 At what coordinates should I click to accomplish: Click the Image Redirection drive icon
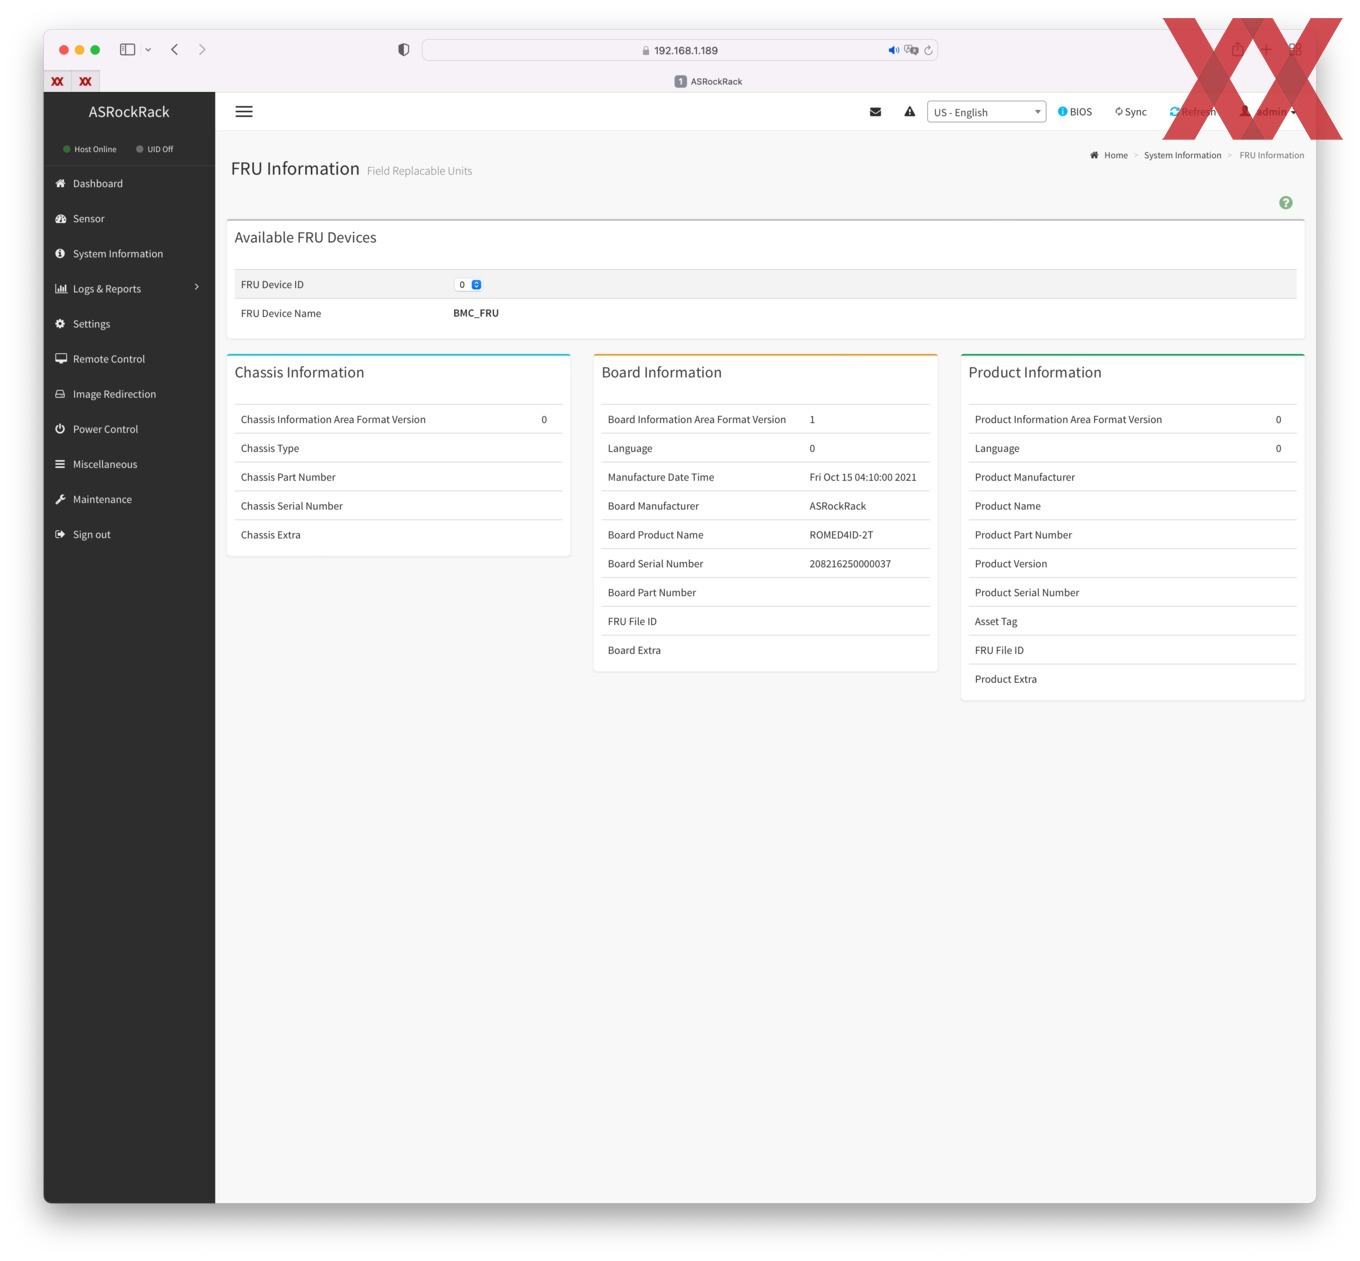click(60, 394)
